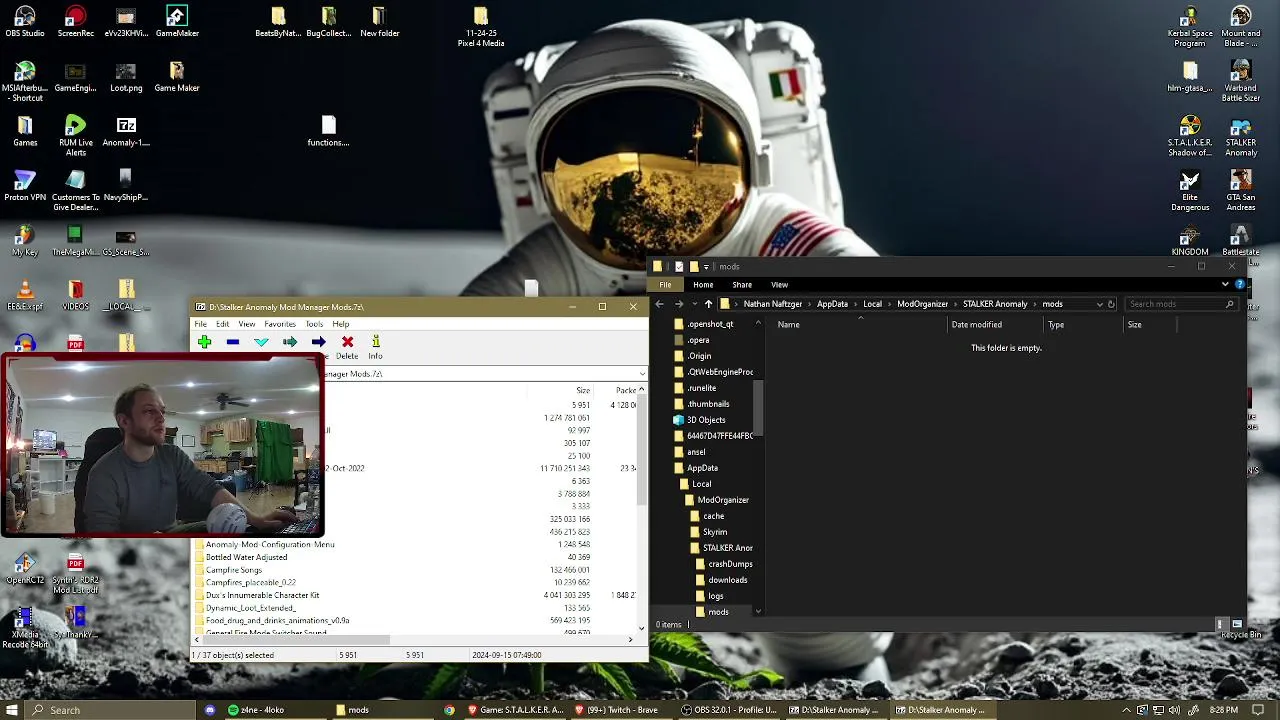The image size is (1280, 720).
Task: Open the Explorer File tab
Action: (665, 285)
